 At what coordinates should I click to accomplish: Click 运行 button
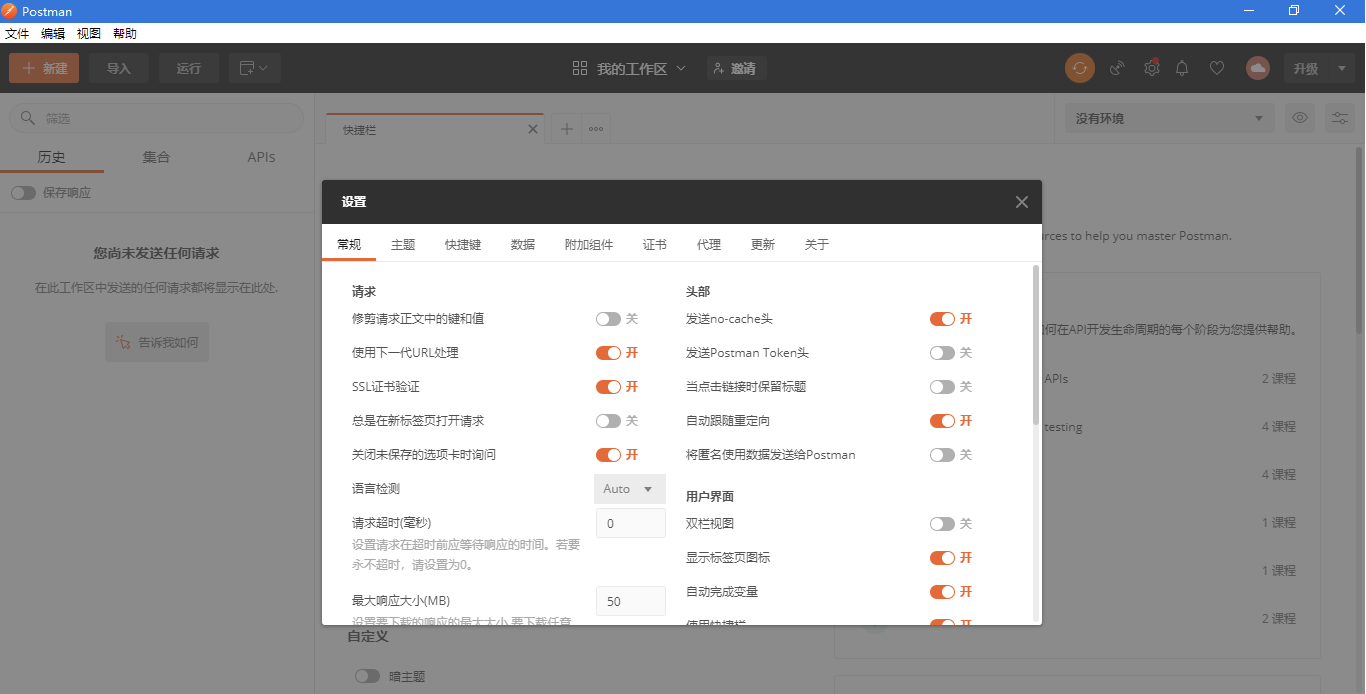point(189,68)
